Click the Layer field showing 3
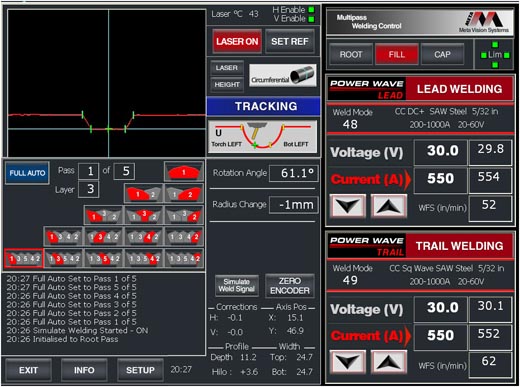The width and height of the screenshot is (520, 387). [88, 189]
